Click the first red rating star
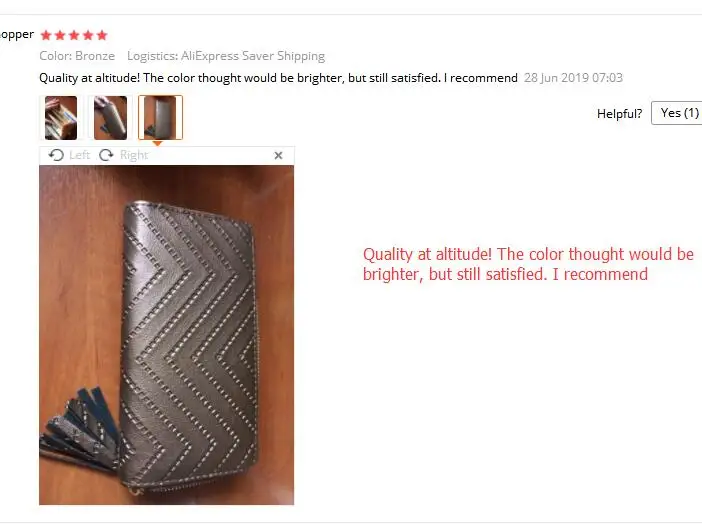The image size is (702, 524). coord(46,35)
